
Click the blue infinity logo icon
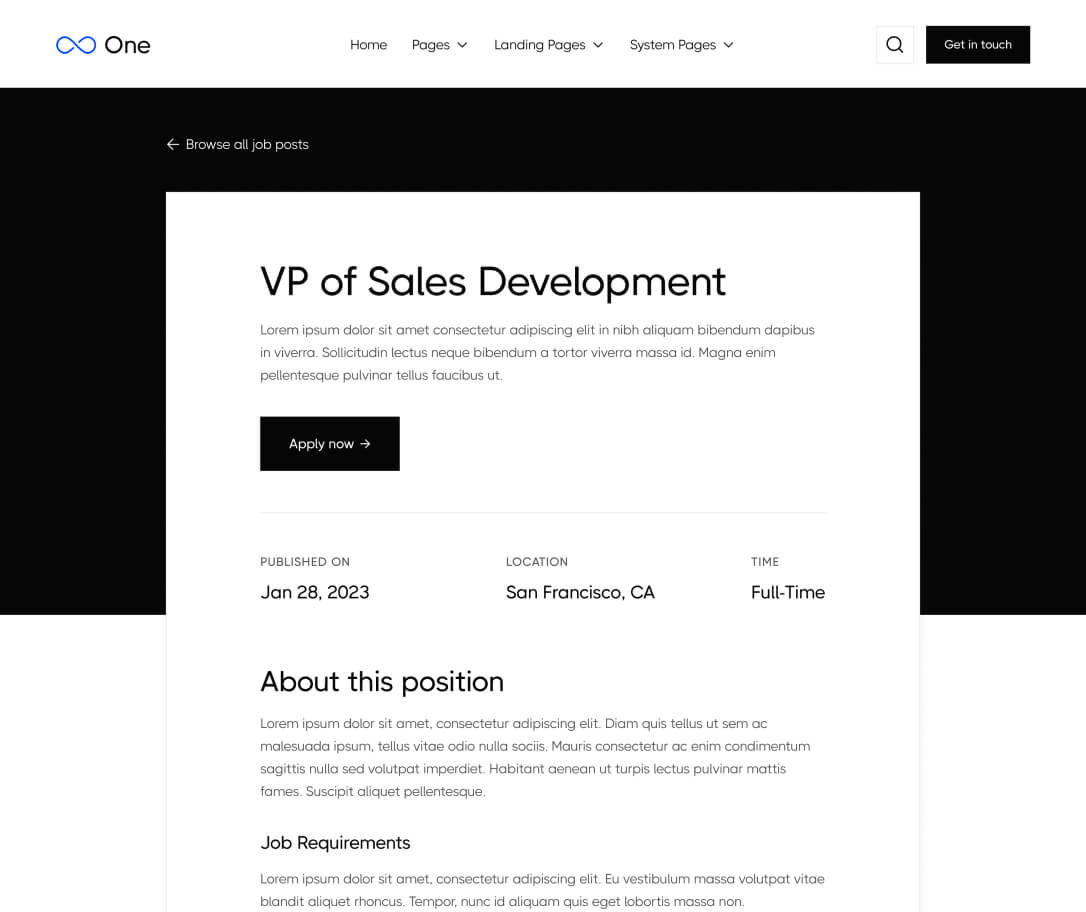click(x=76, y=45)
